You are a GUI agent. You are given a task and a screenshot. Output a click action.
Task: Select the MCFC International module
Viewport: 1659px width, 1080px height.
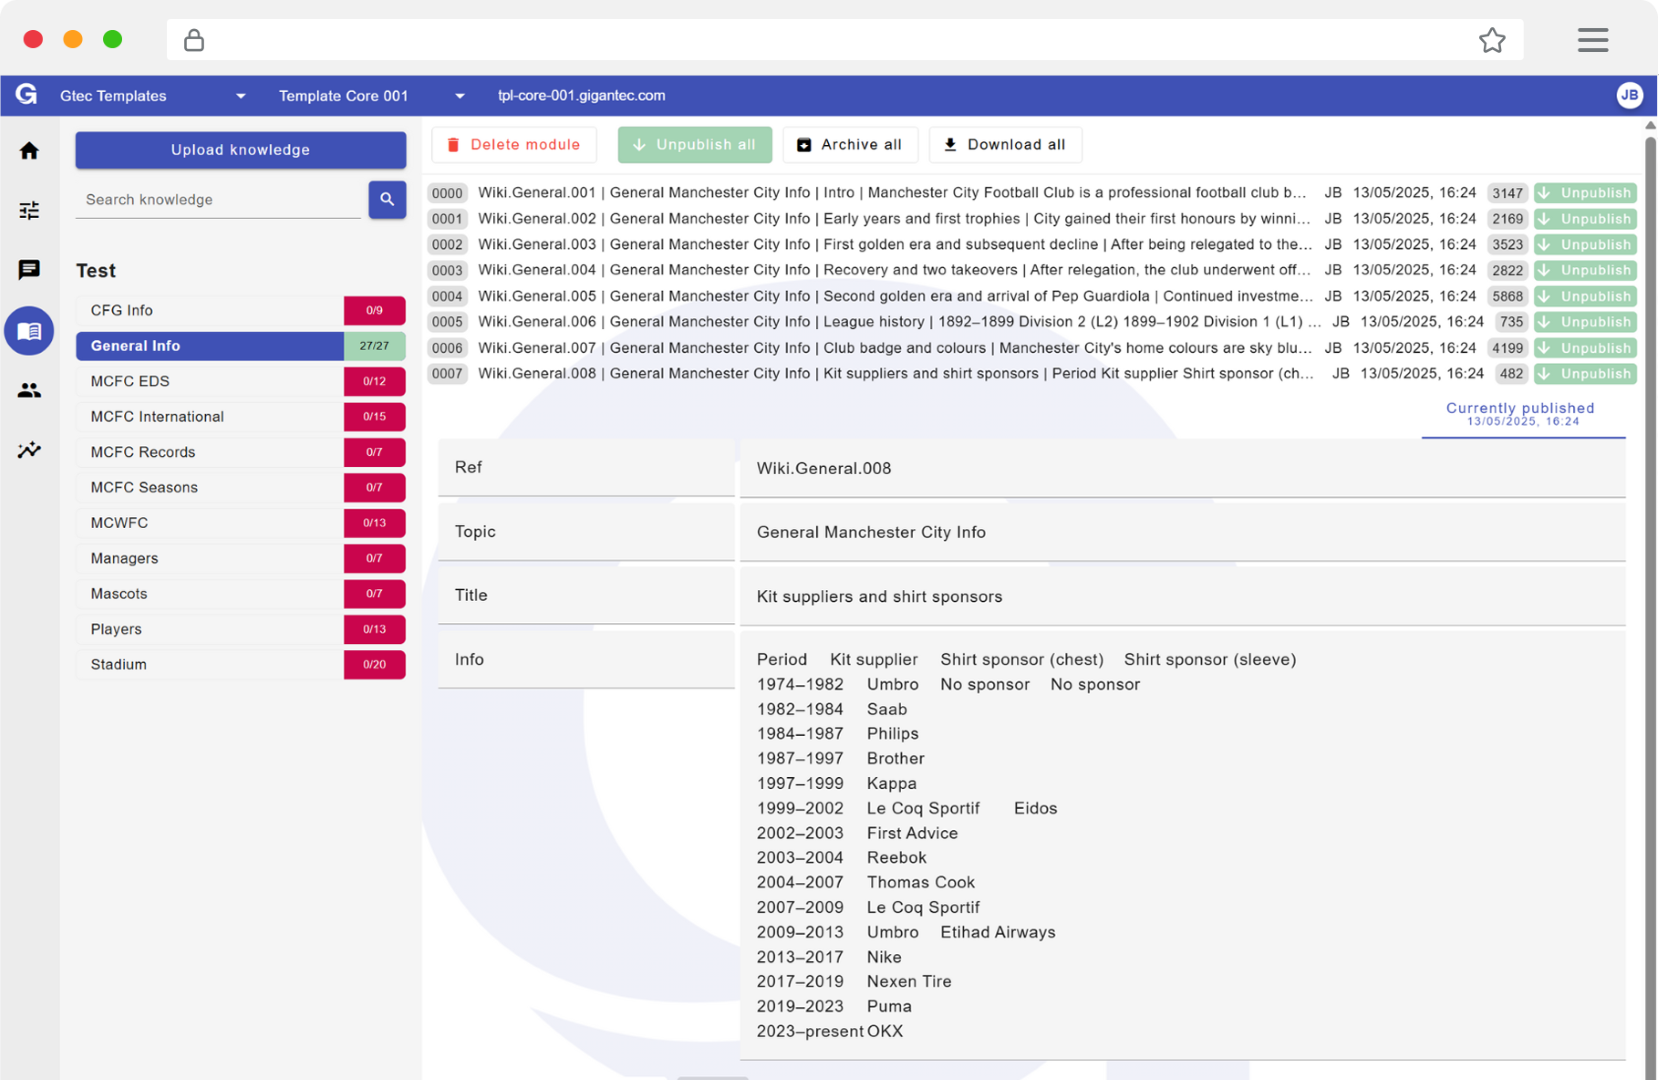[x=240, y=417]
